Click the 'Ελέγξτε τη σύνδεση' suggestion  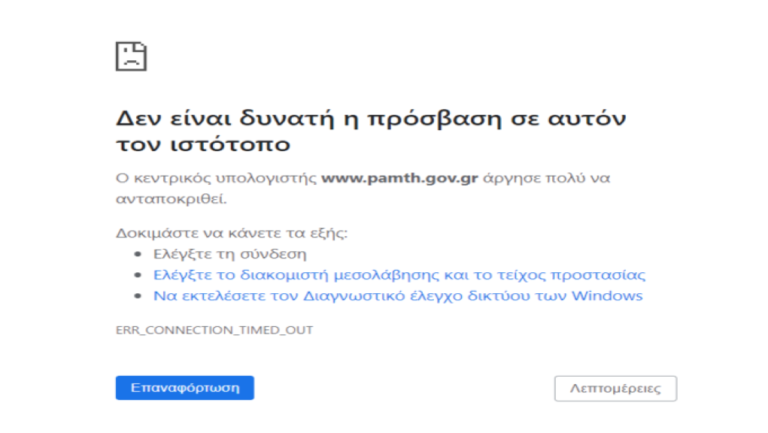(x=230, y=254)
